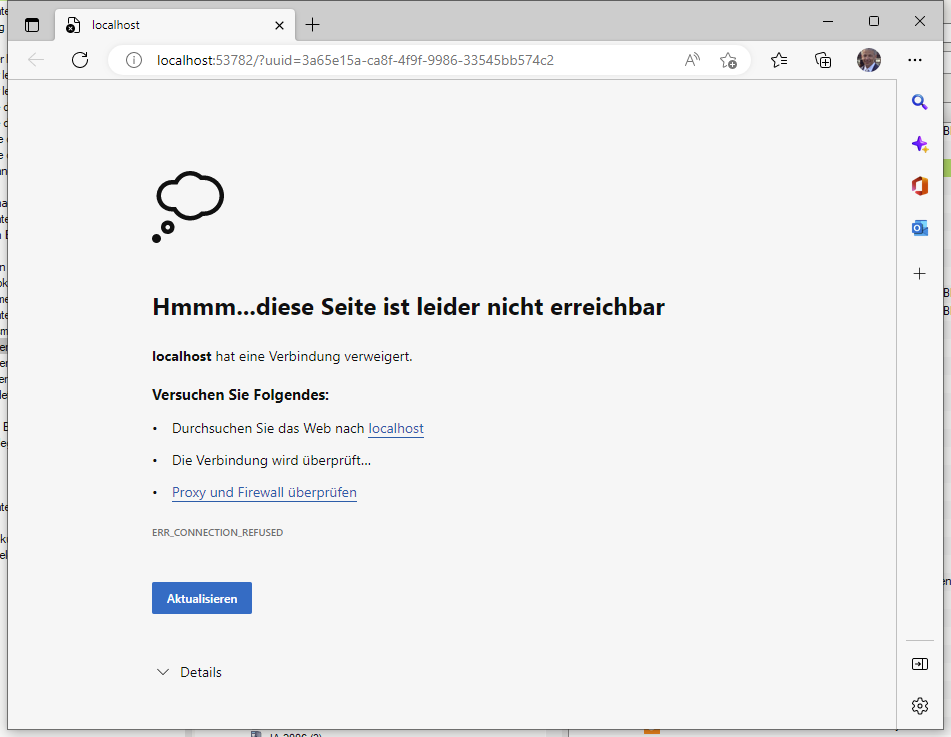Screen dimensions: 951x737
Task: Open the Microsoft 365 sidebar icon
Action: (x=919, y=186)
